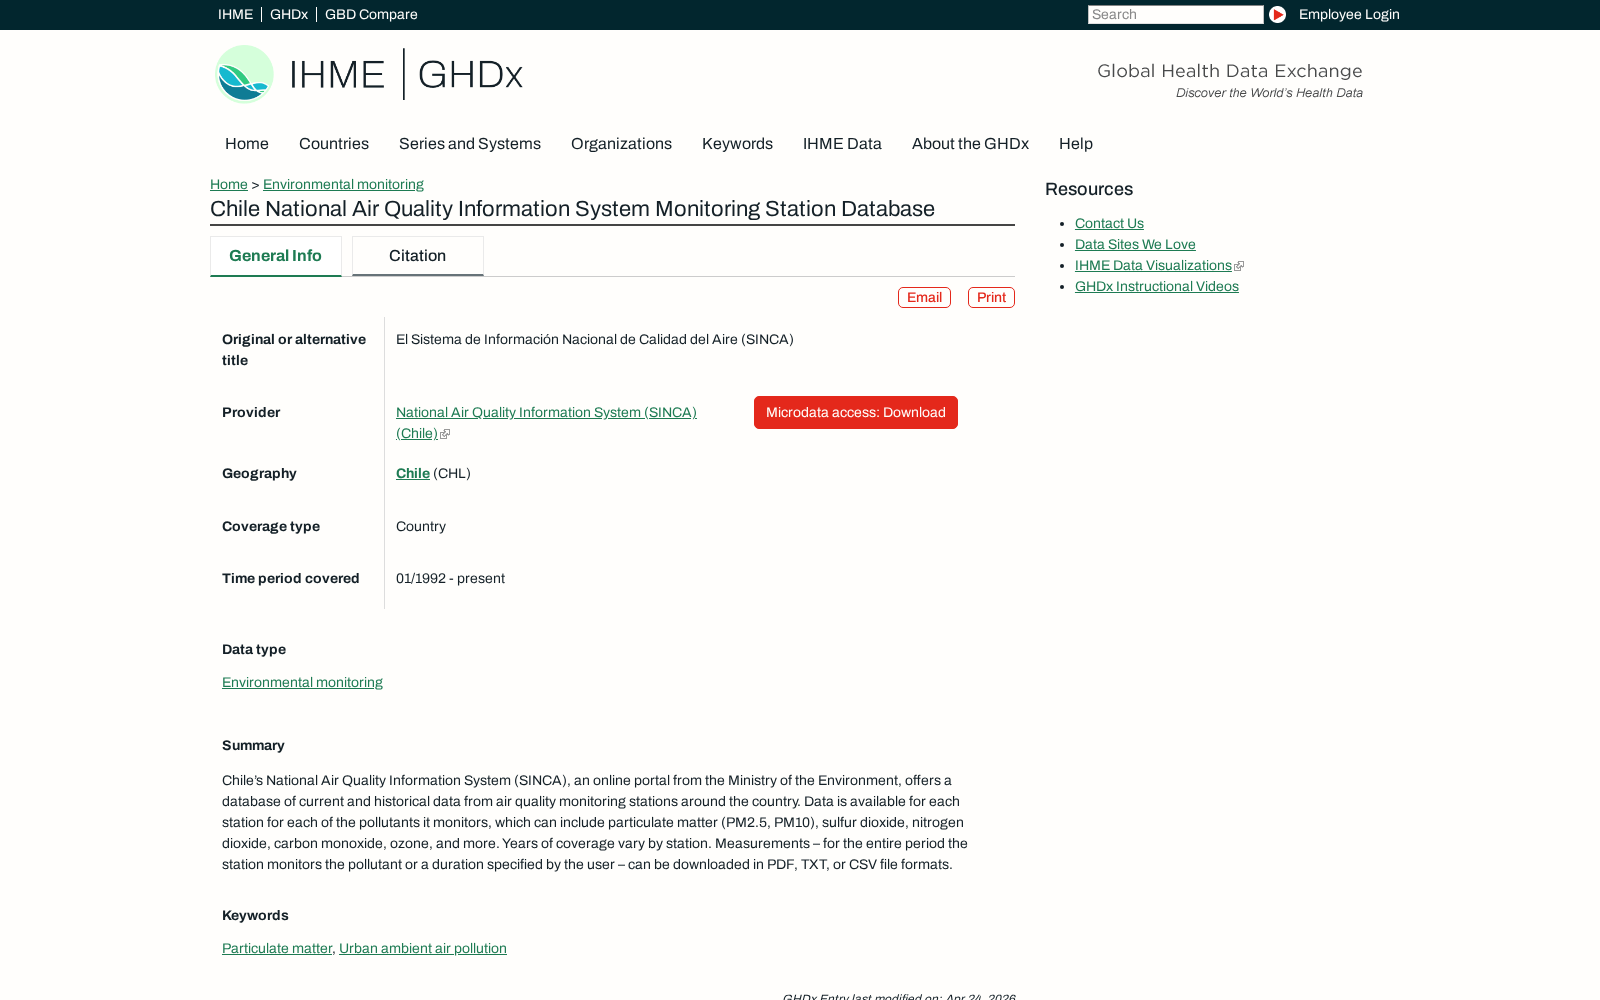Screen dimensions: 1600x1000
Task: Follow the Home breadcrumb link
Action: coord(229,184)
